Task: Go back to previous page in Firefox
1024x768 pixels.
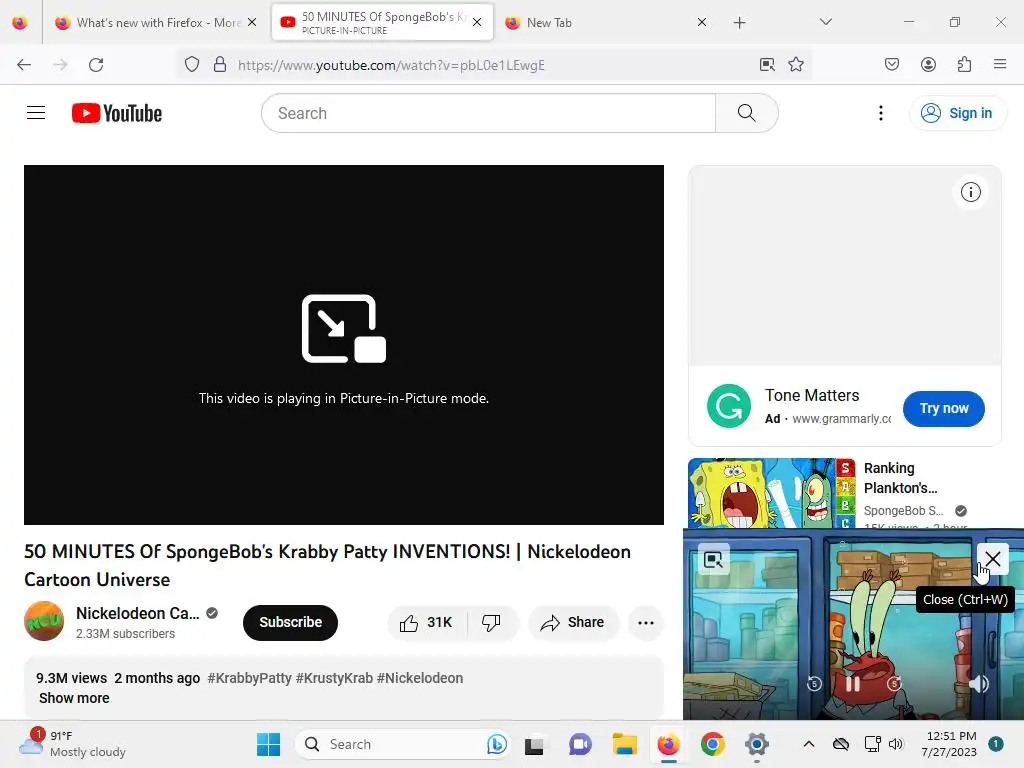Action: (24, 65)
